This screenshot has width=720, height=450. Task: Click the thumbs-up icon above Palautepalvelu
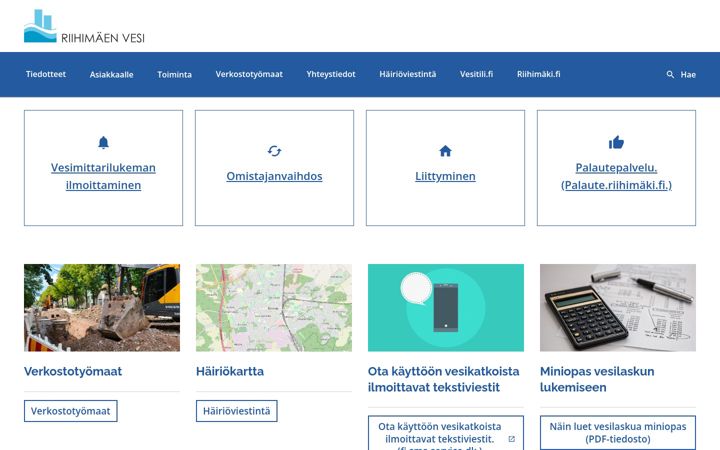(x=616, y=142)
